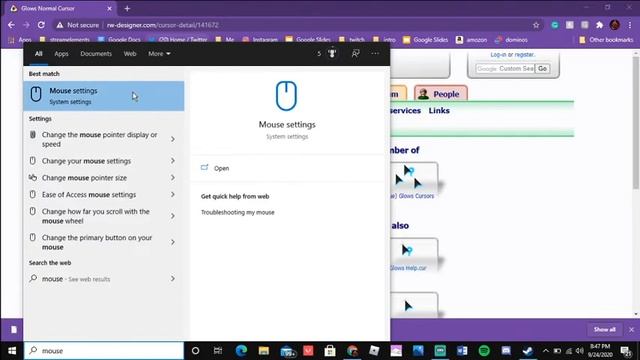Expand arrow for mouse web results
Viewport: 640px width, 360px height.
pos(173,279)
